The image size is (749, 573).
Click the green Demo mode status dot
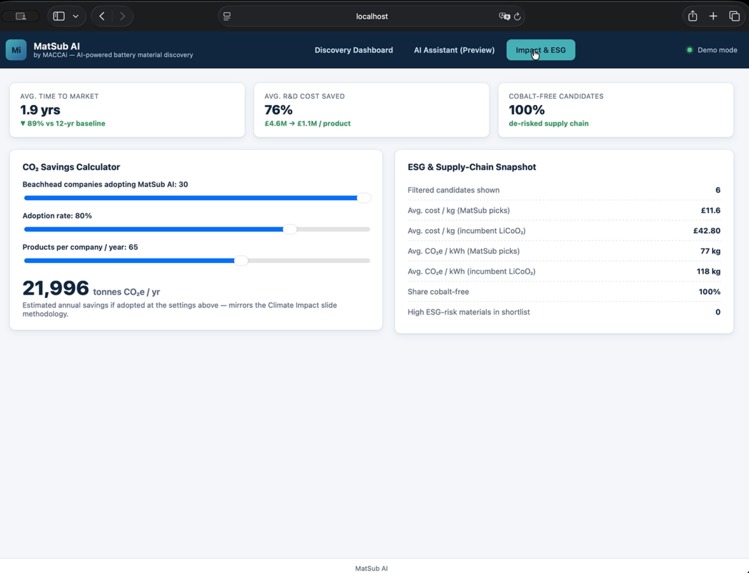tap(689, 50)
